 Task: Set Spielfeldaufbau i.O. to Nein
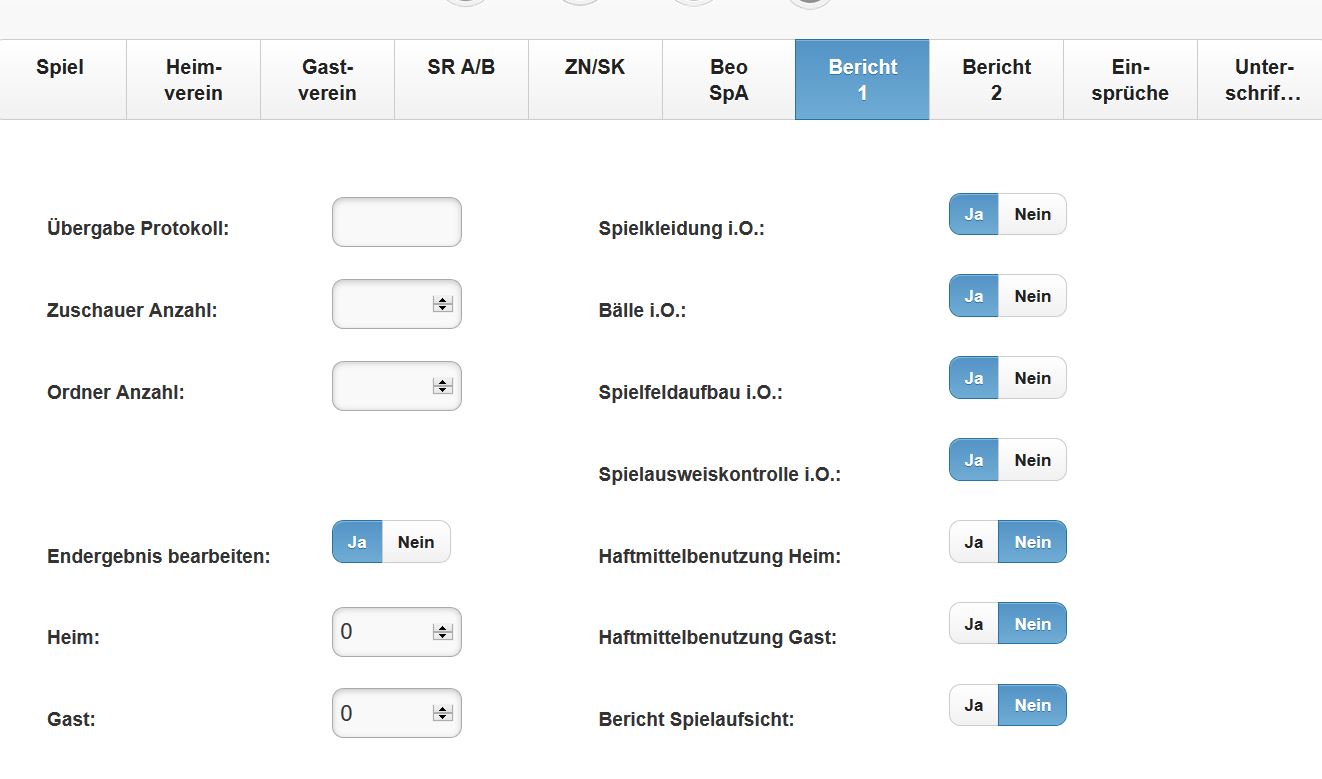point(1032,378)
